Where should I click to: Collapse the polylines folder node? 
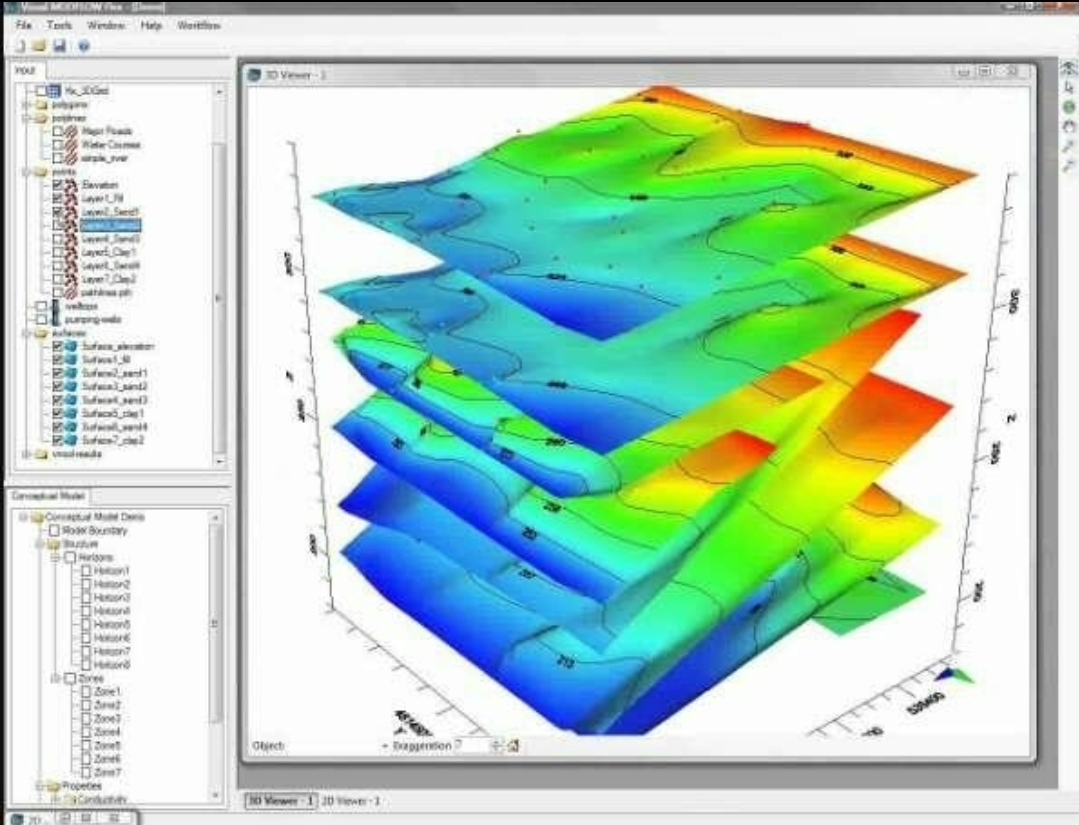point(27,118)
